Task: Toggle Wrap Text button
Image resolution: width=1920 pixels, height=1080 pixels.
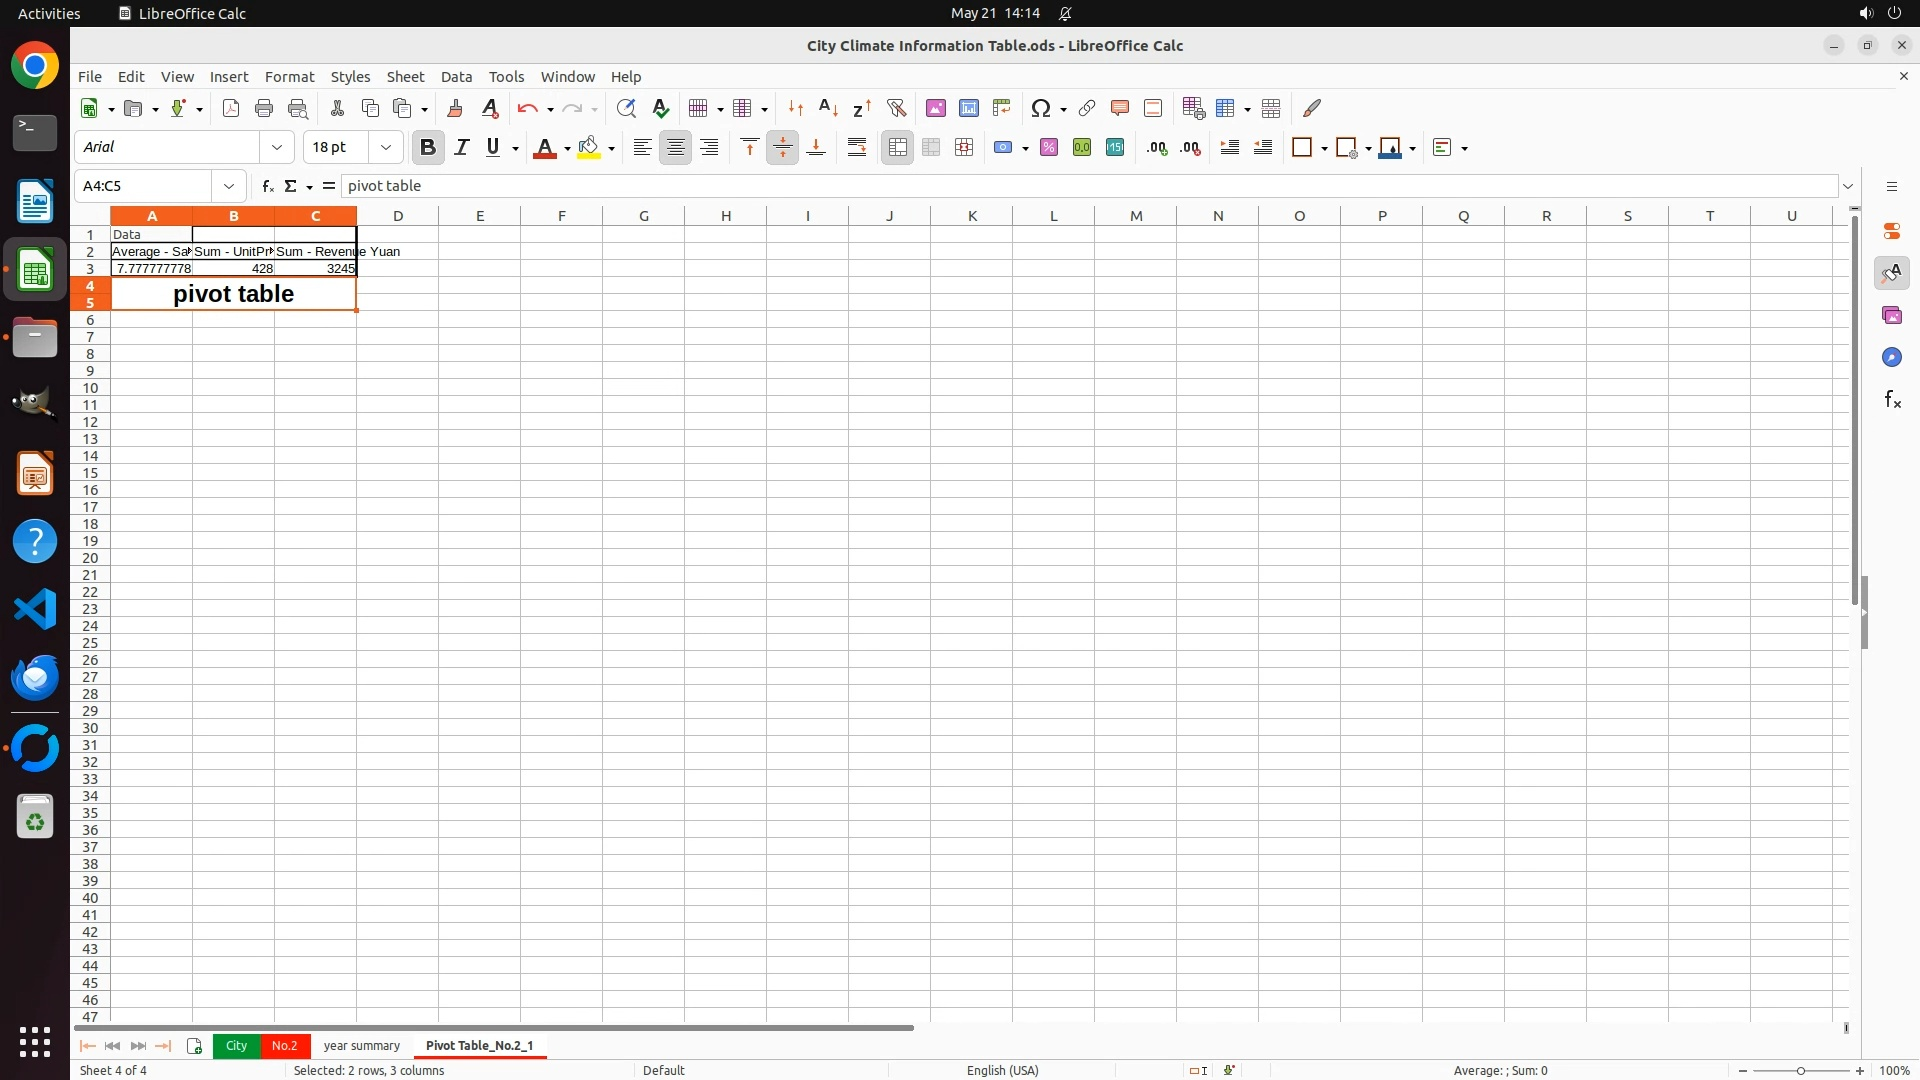Action: pyautogui.click(x=857, y=148)
